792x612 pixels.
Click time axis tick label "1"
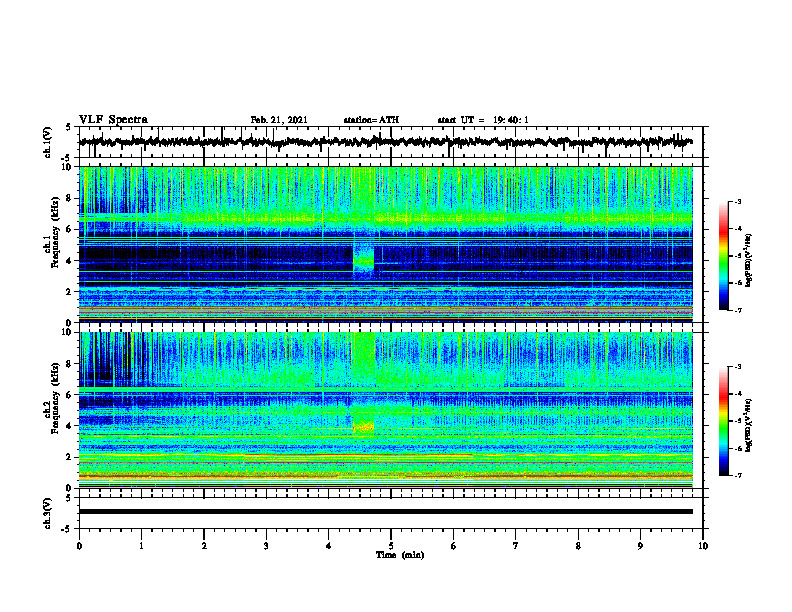(141, 546)
